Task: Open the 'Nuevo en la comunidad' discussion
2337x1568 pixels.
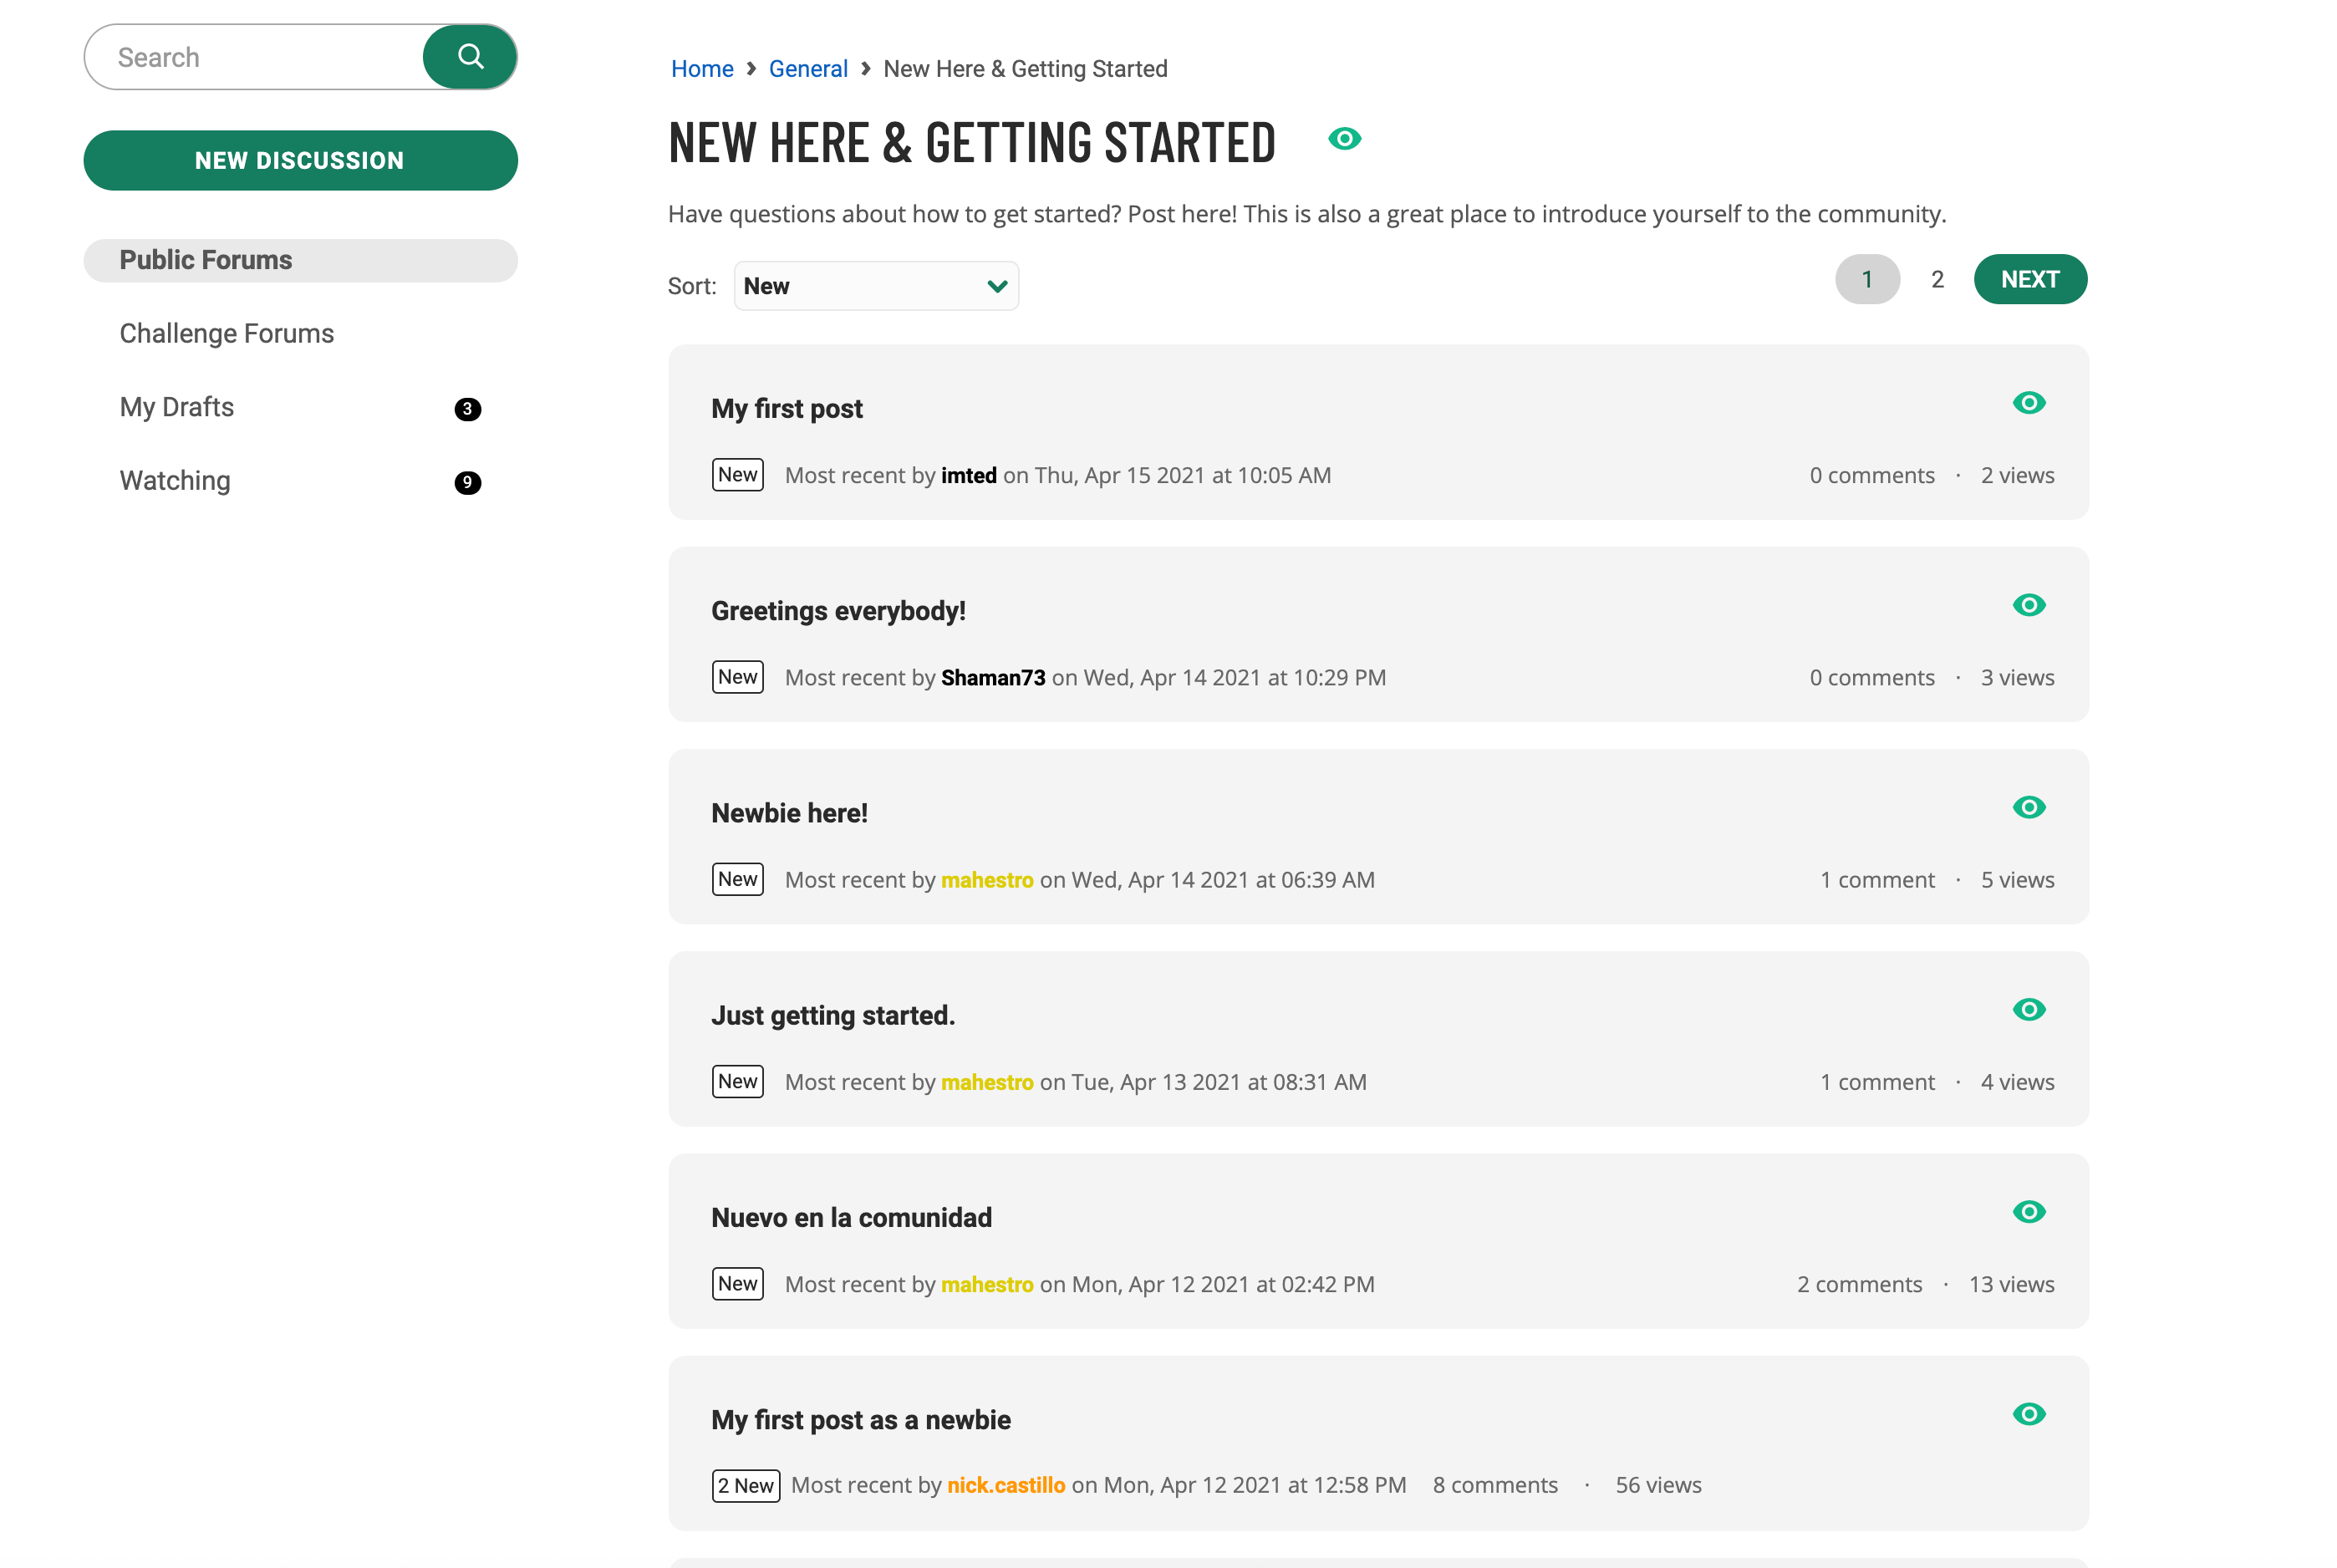Action: point(851,1218)
